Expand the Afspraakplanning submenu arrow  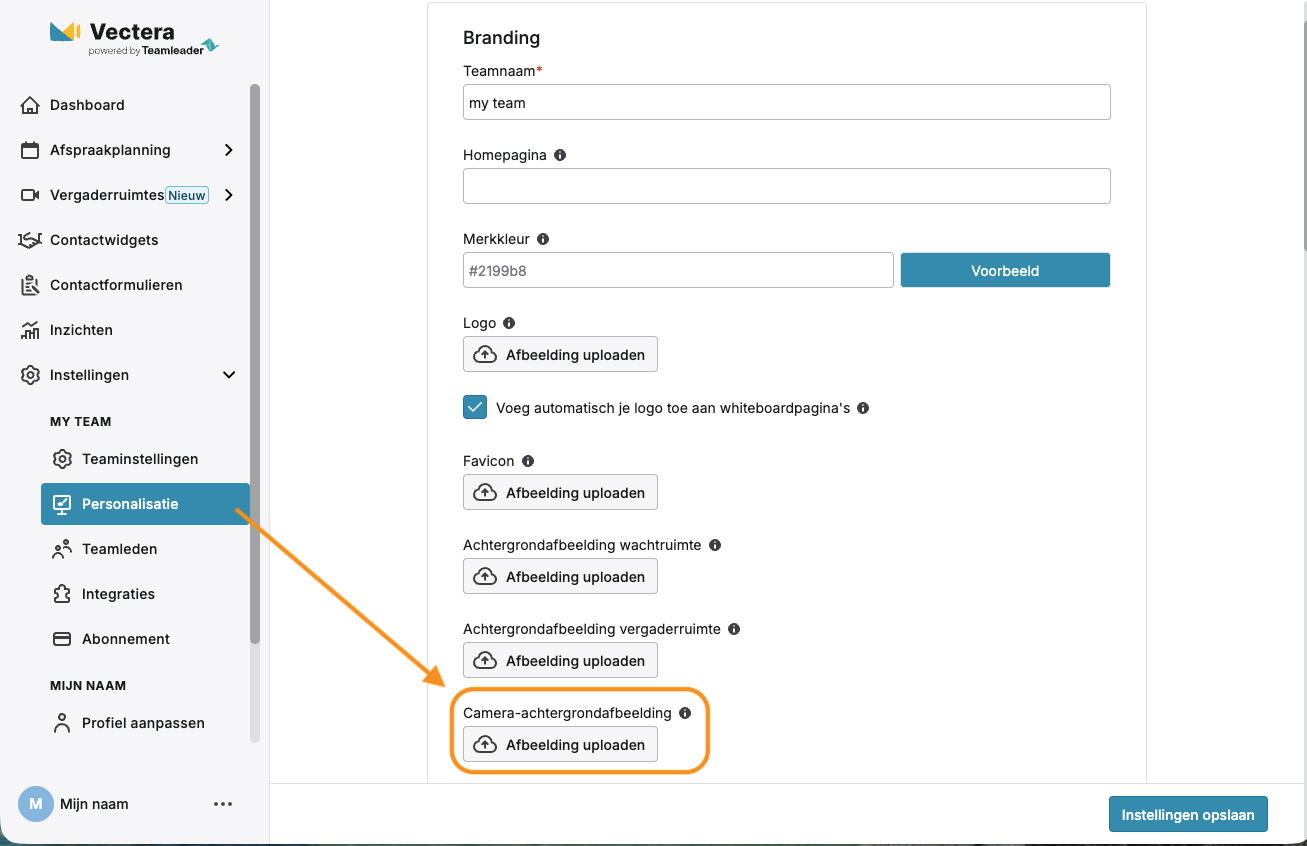(x=229, y=150)
